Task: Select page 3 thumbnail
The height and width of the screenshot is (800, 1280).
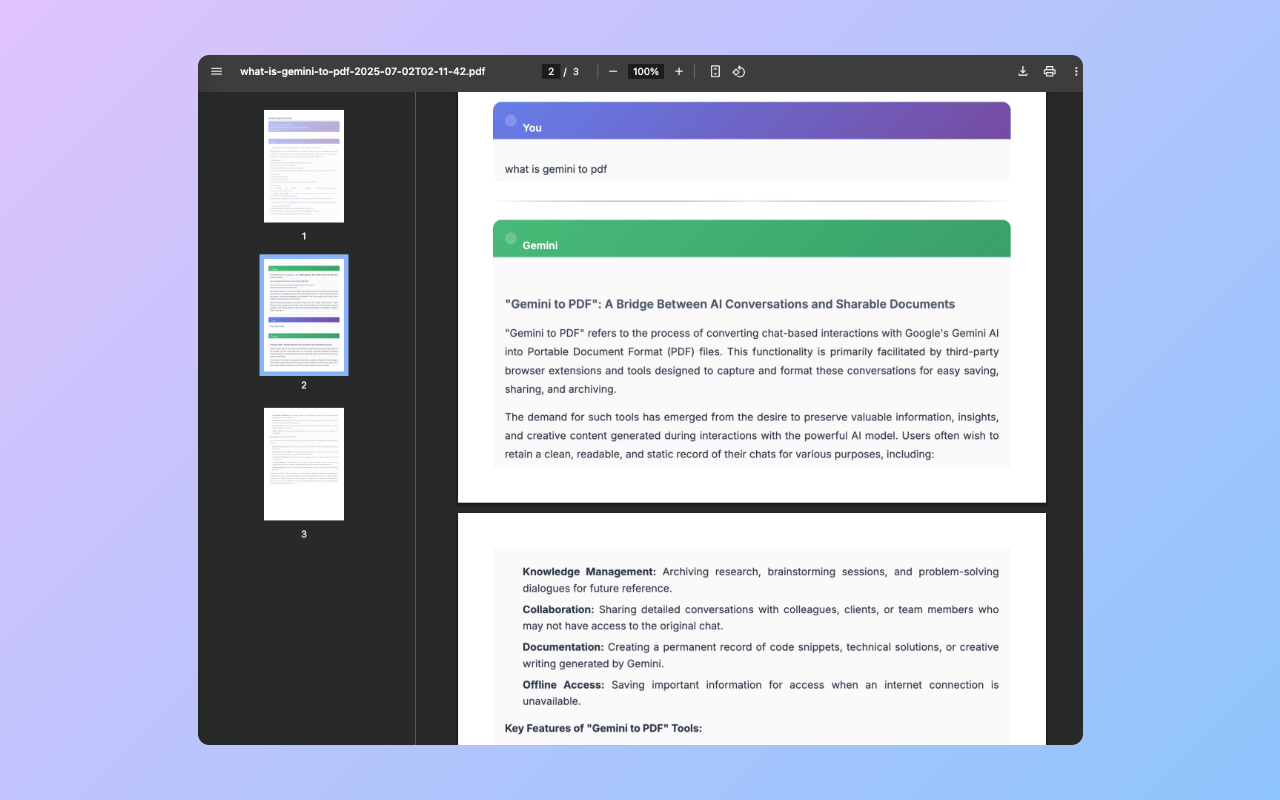Action: pyautogui.click(x=303, y=463)
